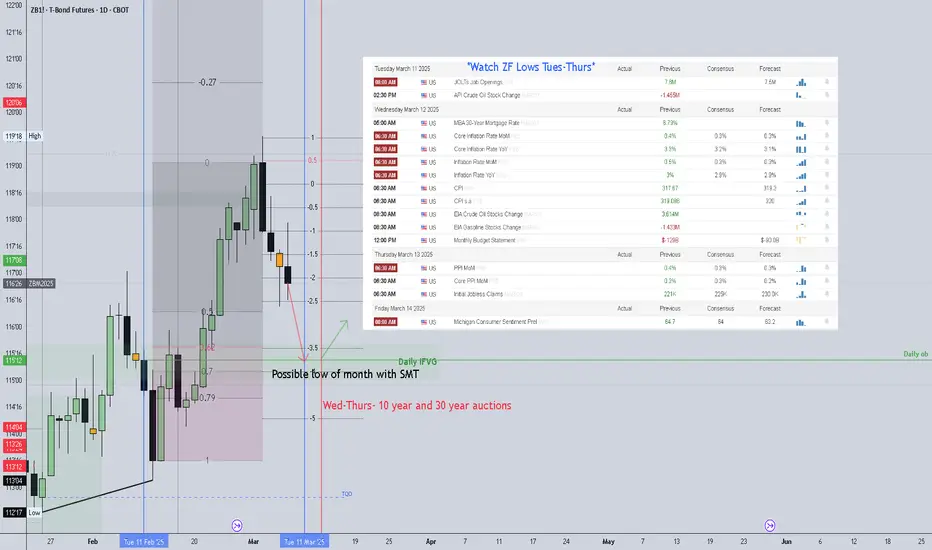
Task: Click the red 120'06 price label
Action: [x=14, y=103]
